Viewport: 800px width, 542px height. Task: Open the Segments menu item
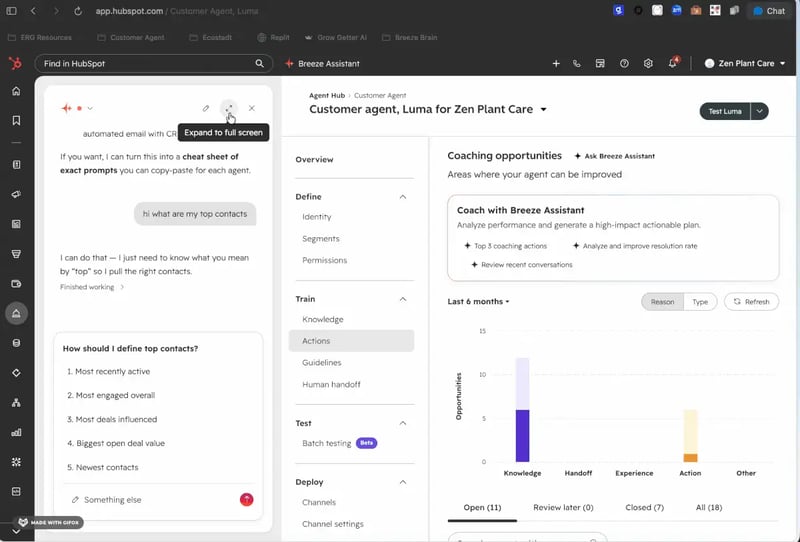320,238
